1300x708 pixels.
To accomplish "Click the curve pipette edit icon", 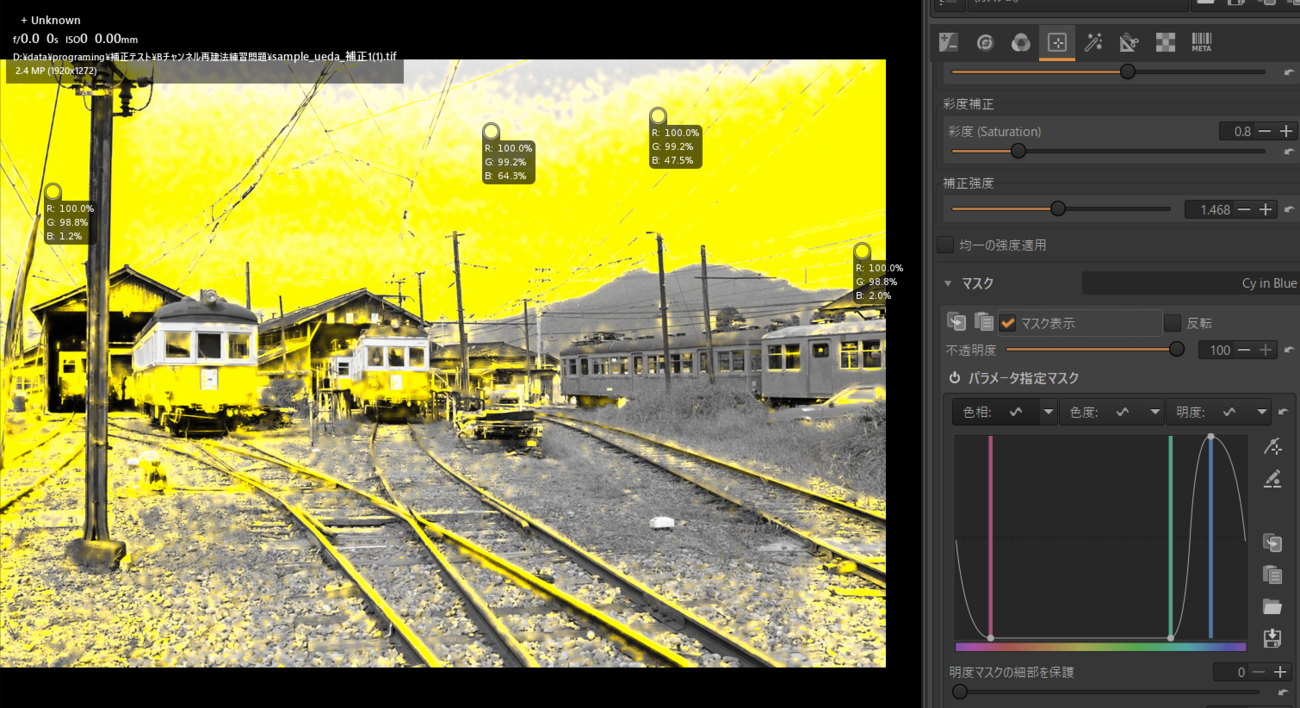I will (x=1272, y=480).
